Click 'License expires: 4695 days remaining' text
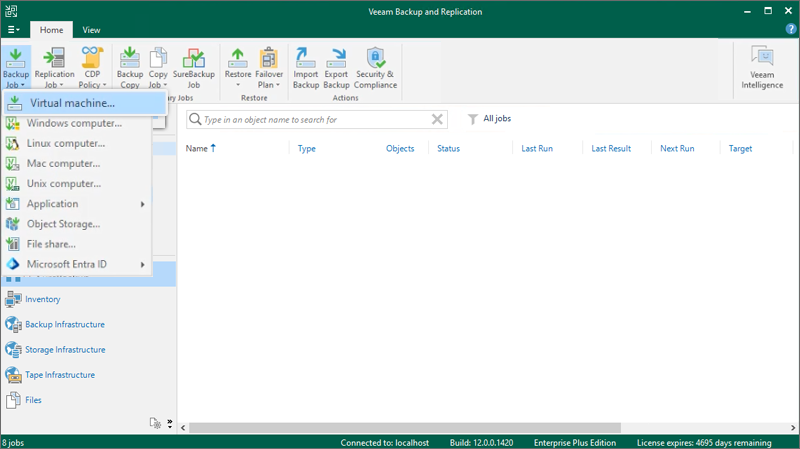Screen dimensions: 800x449 click(x=704, y=443)
